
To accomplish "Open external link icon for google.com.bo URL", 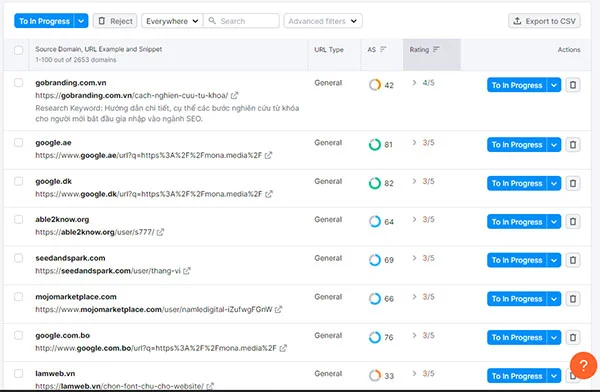I will (x=283, y=348).
